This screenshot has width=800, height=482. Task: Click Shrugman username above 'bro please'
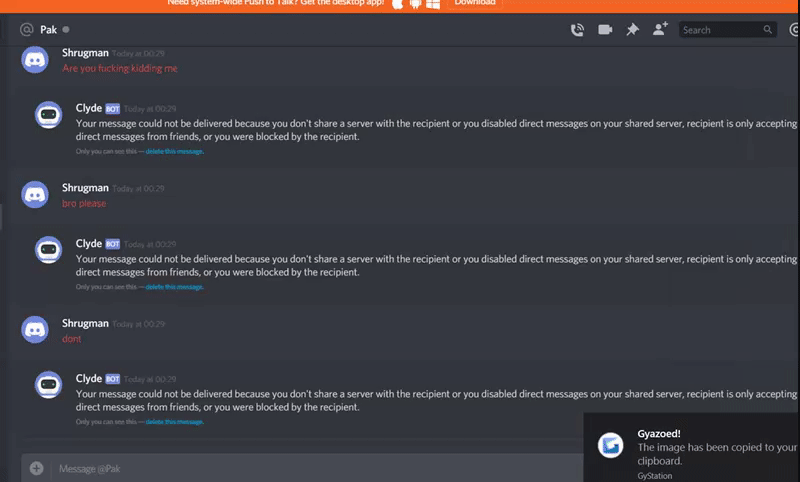point(85,188)
